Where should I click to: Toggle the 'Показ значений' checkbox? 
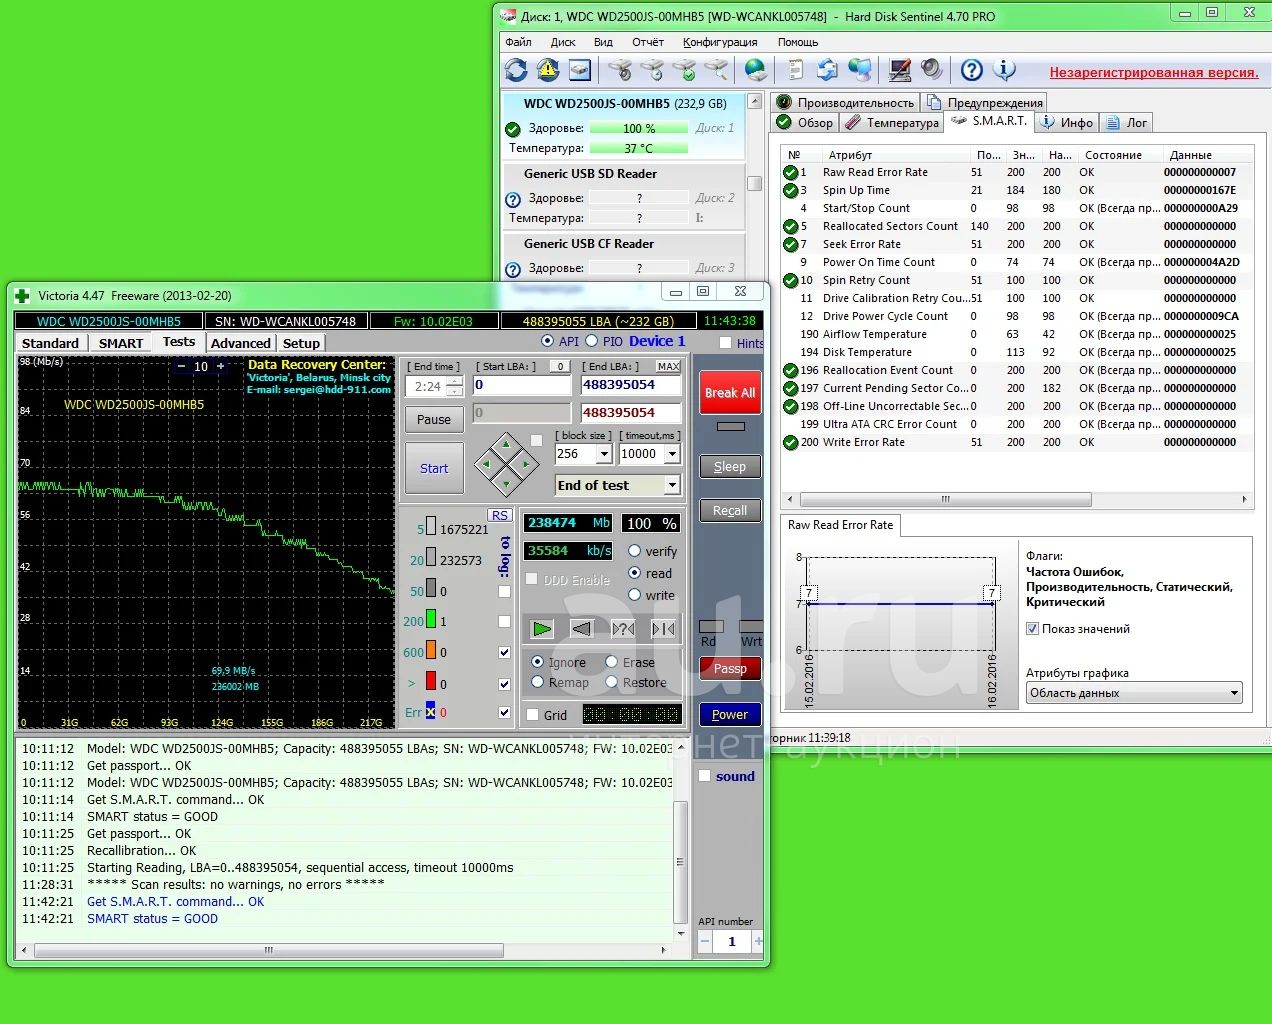coord(1032,629)
